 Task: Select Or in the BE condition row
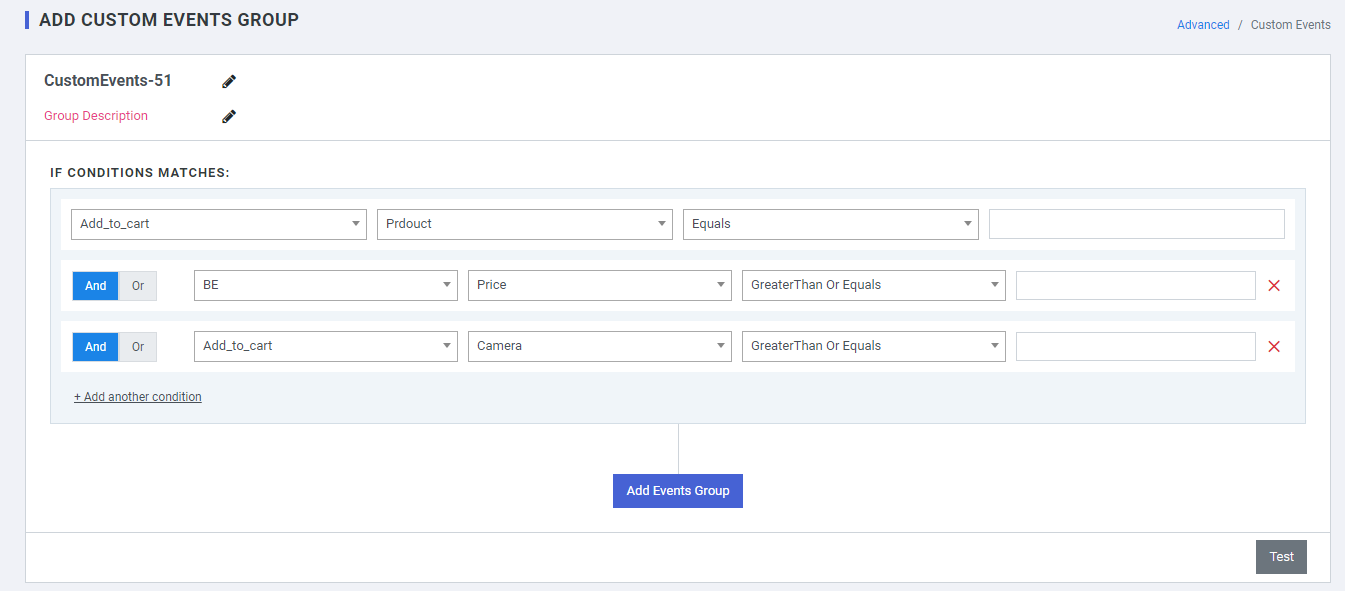point(138,286)
